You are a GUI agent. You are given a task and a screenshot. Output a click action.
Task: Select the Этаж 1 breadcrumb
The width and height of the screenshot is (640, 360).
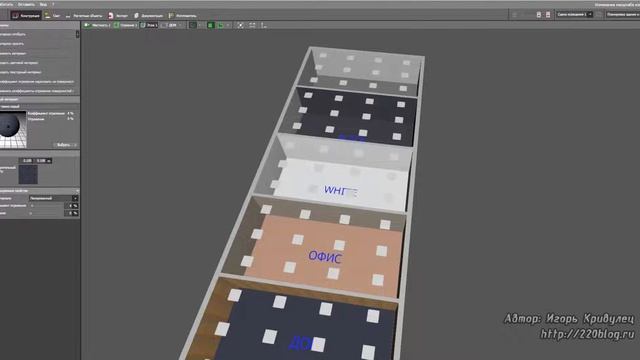click(x=149, y=25)
